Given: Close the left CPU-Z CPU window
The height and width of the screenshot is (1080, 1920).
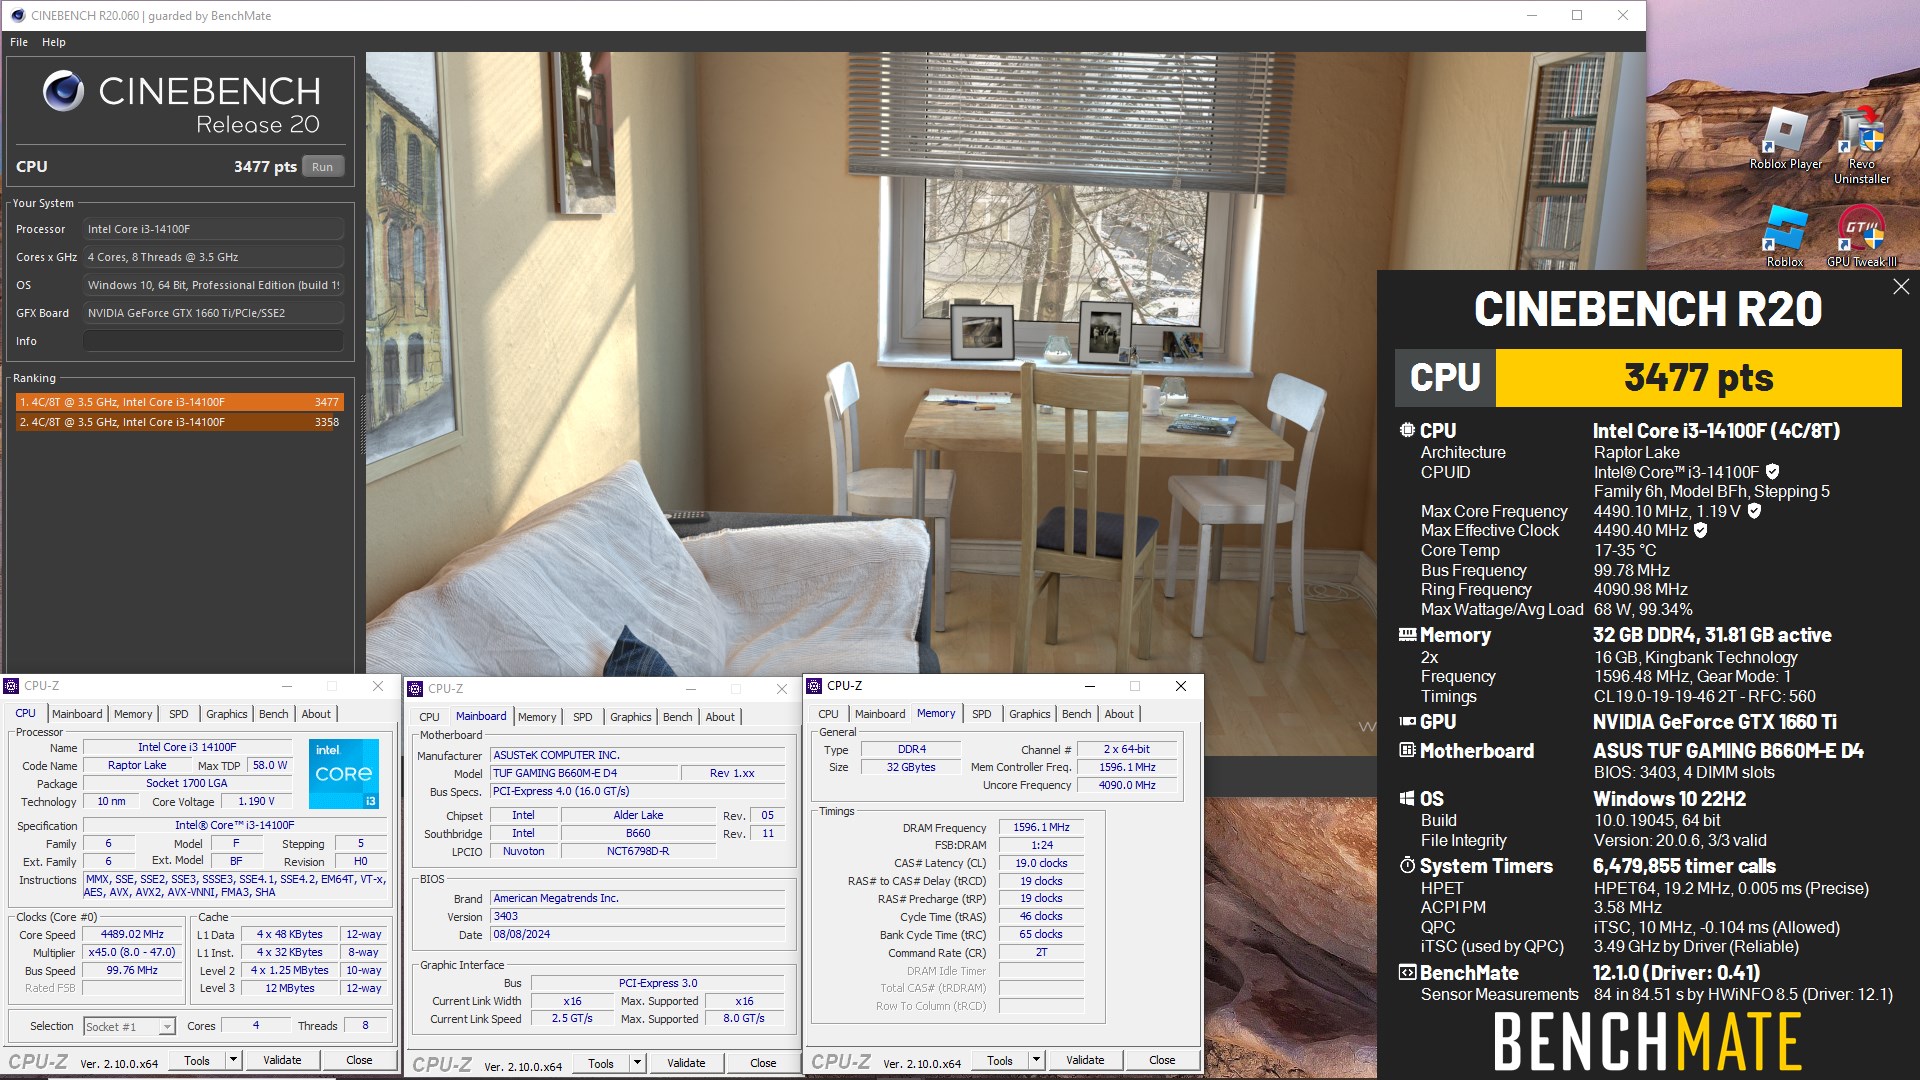Looking at the screenshot, I should (x=378, y=686).
